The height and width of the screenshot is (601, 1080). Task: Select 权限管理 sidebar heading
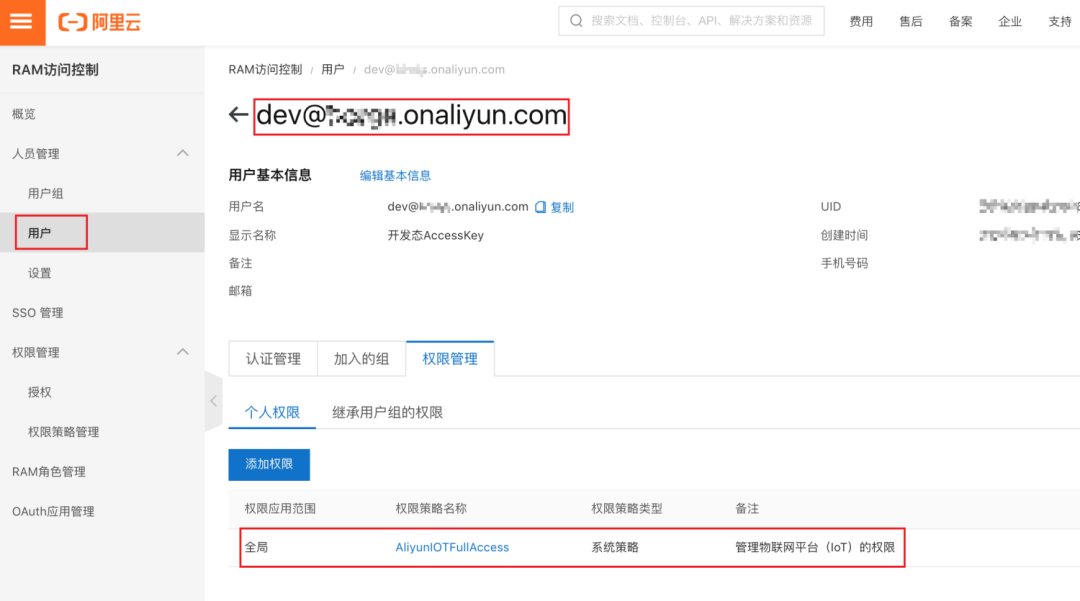(x=36, y=352)
